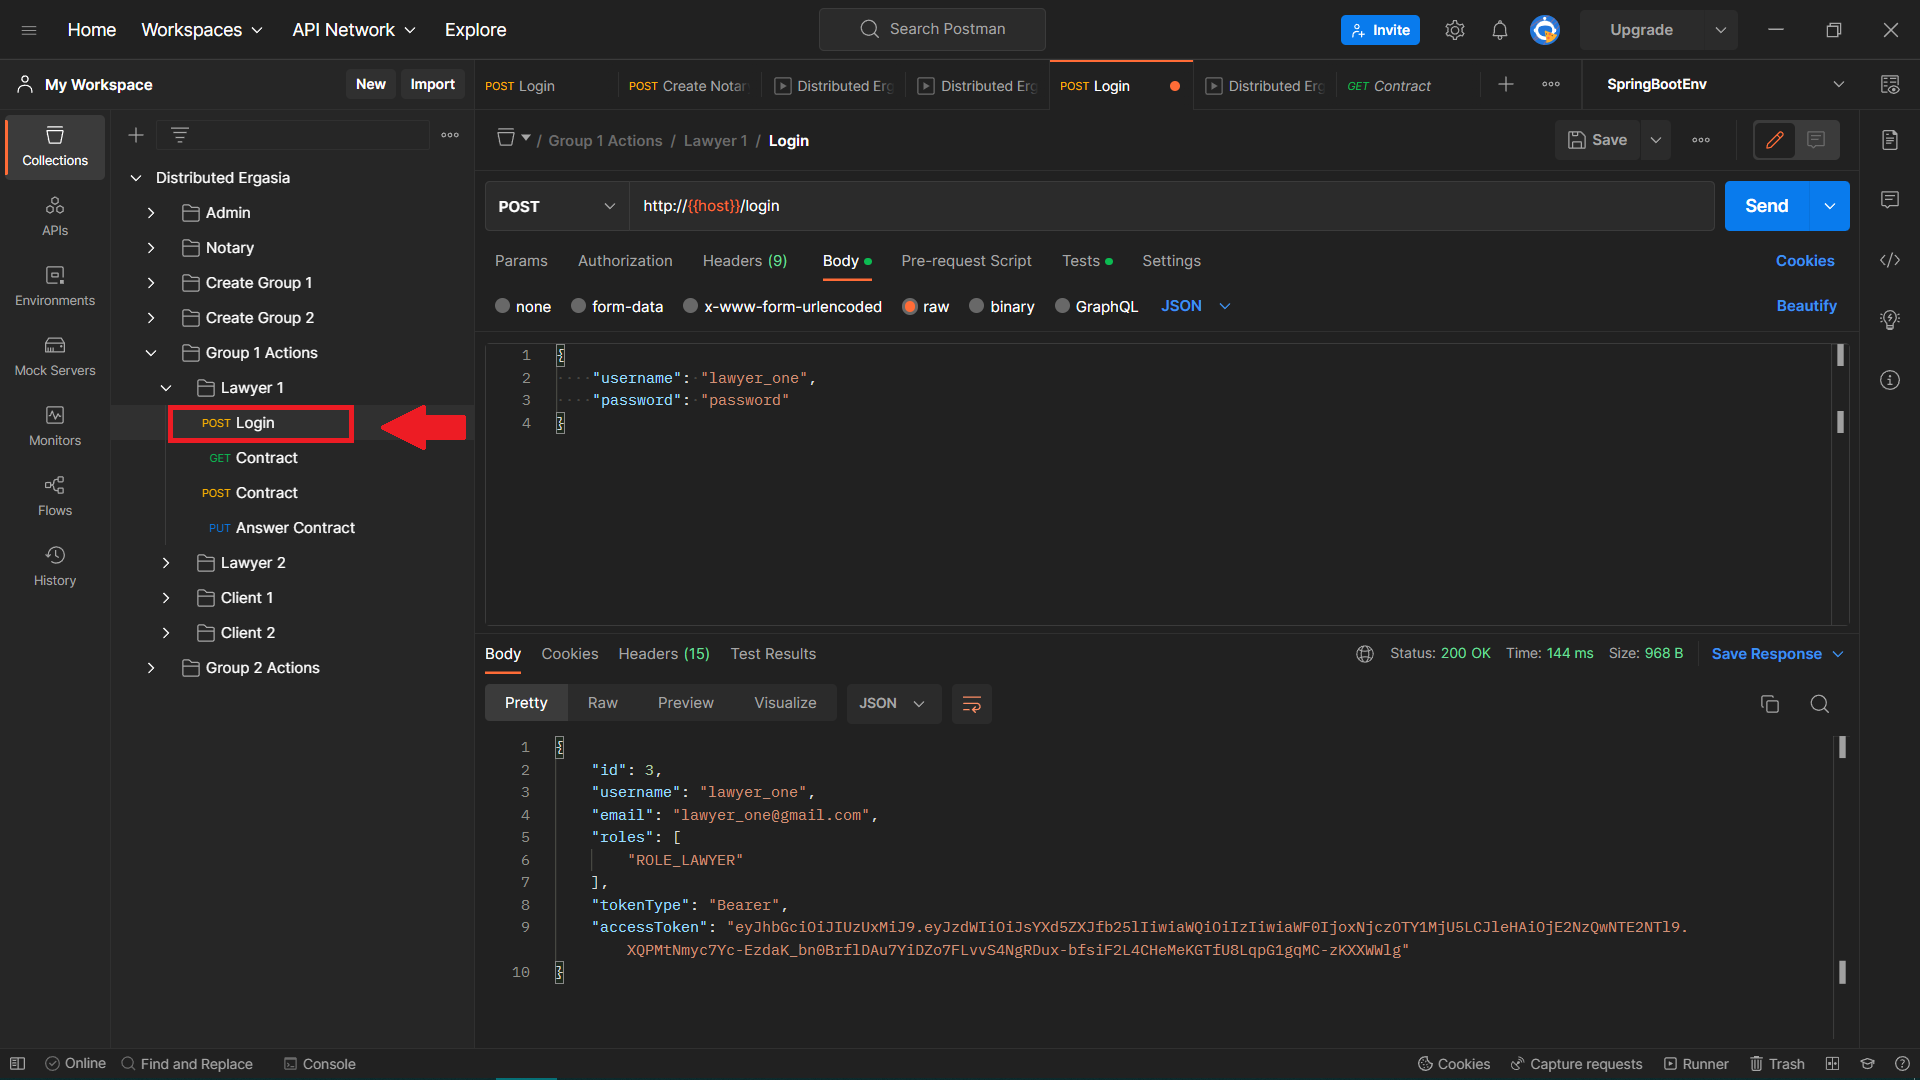1920x1080 pixels.
Task: Expand the Lawyer 2 folder
Action: pyautogui.click(x=165, y=563)
